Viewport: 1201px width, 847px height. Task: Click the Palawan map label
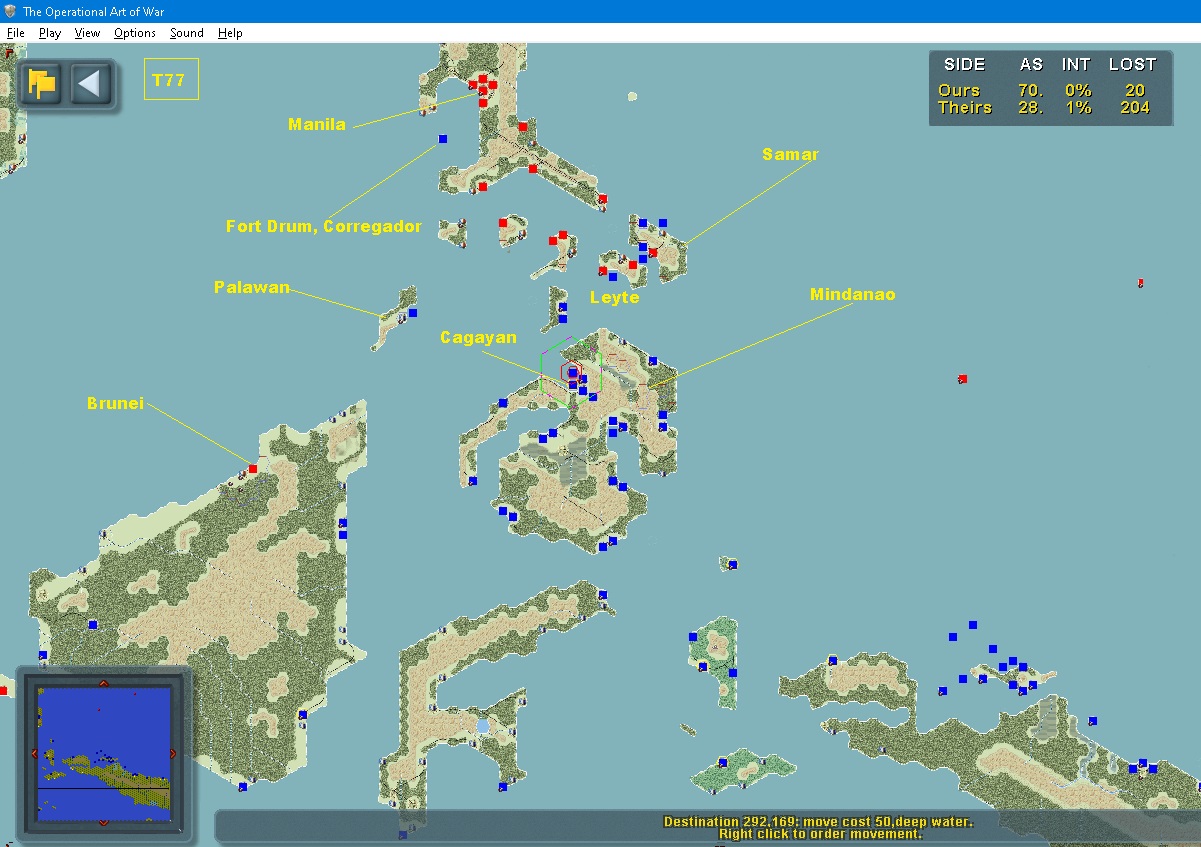click(252, 287)
